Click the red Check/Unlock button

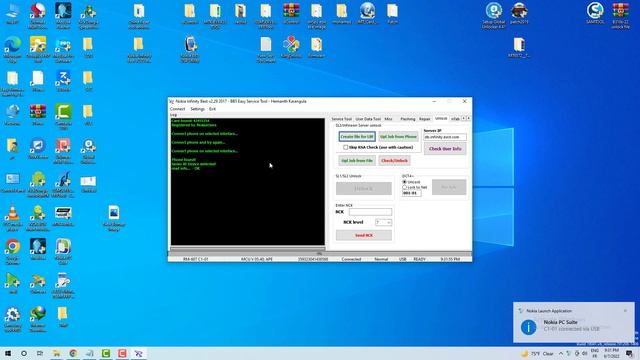coord(394,161)
